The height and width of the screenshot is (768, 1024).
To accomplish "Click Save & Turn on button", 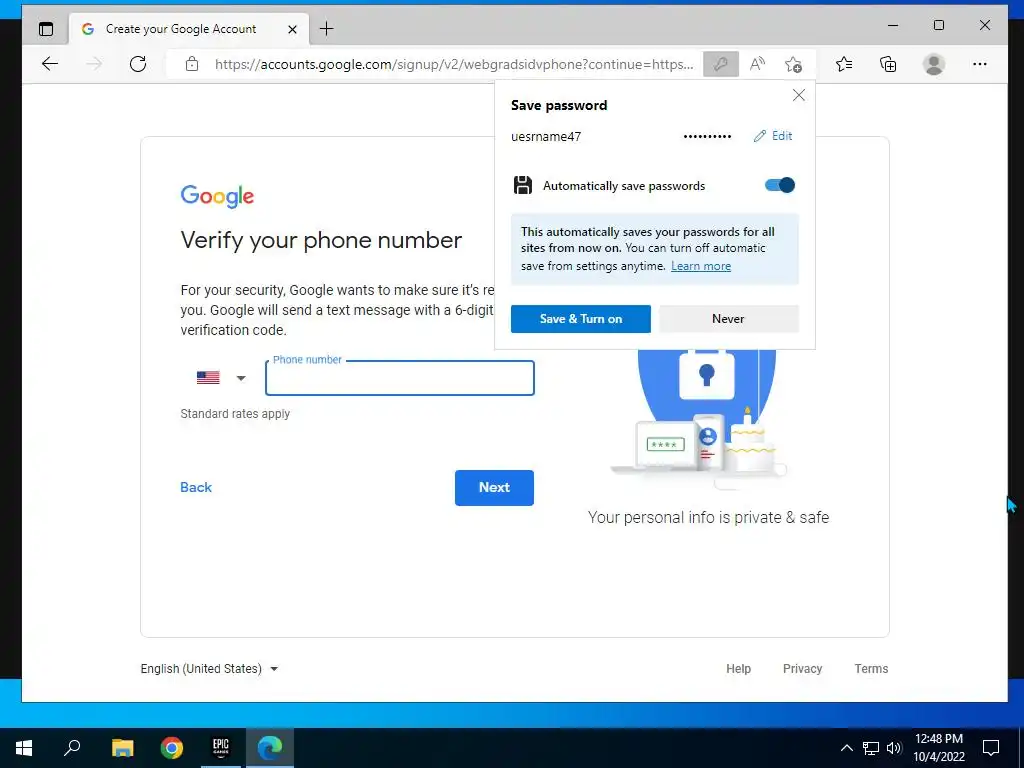I will click(581, 319).
